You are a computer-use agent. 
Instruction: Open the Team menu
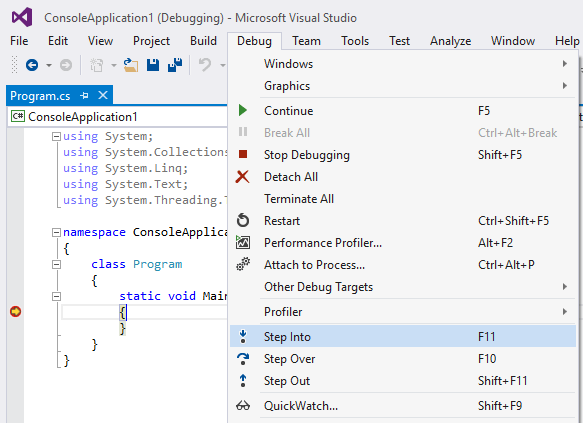pyautogui.click(x=306, y=41)
